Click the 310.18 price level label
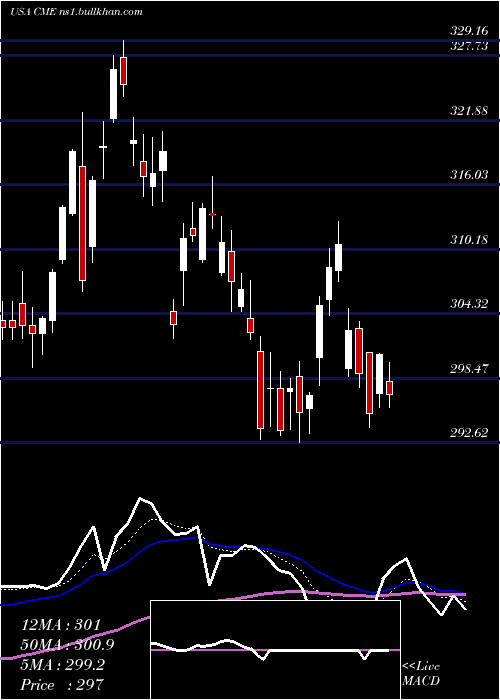The image size is (500, 700). 469,240
